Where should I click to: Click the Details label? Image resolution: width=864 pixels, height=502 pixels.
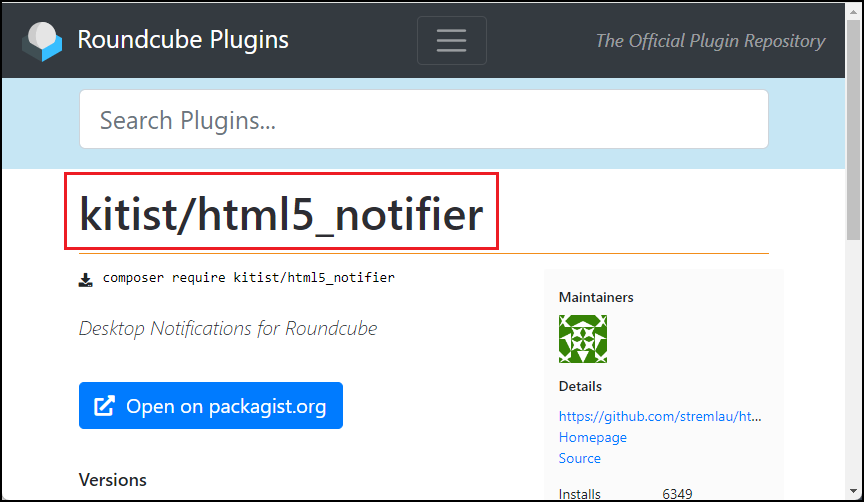[x=580, y=386]
